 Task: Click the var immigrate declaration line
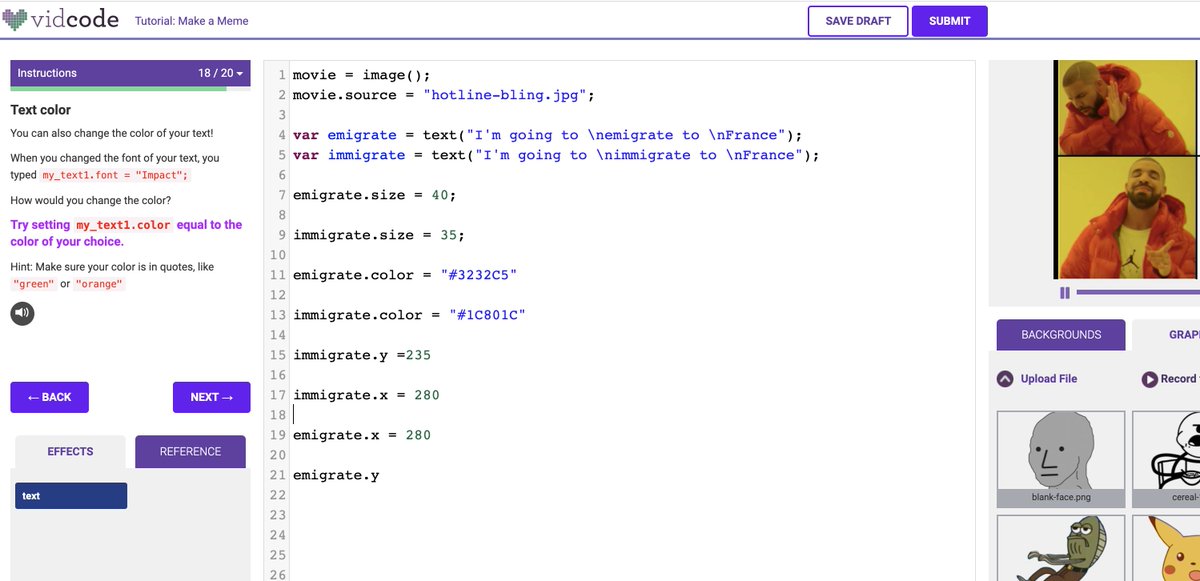556,155
